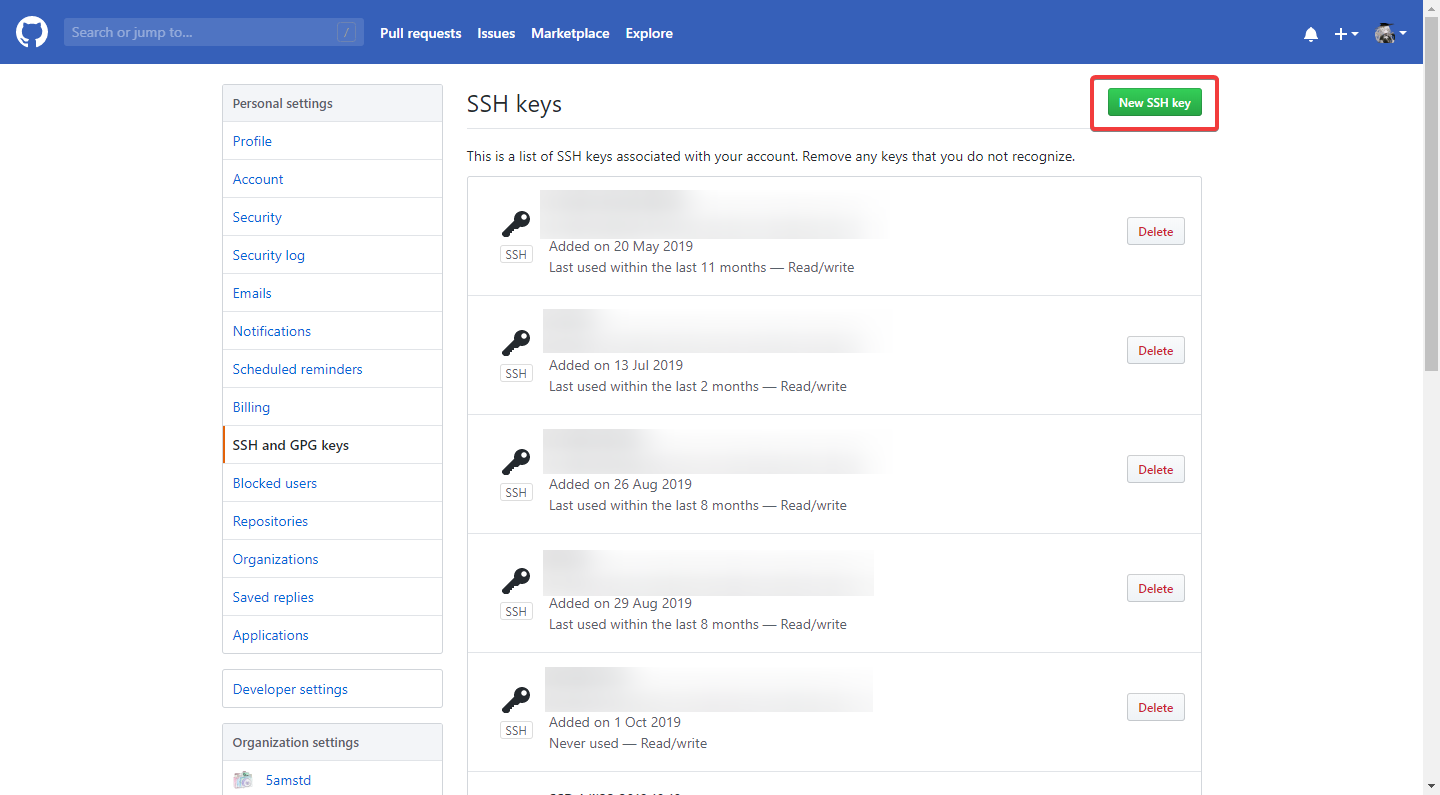Open the Security log settings
Image resolution: width=1440 pixels, height=795 pixels.
point(268,255)
